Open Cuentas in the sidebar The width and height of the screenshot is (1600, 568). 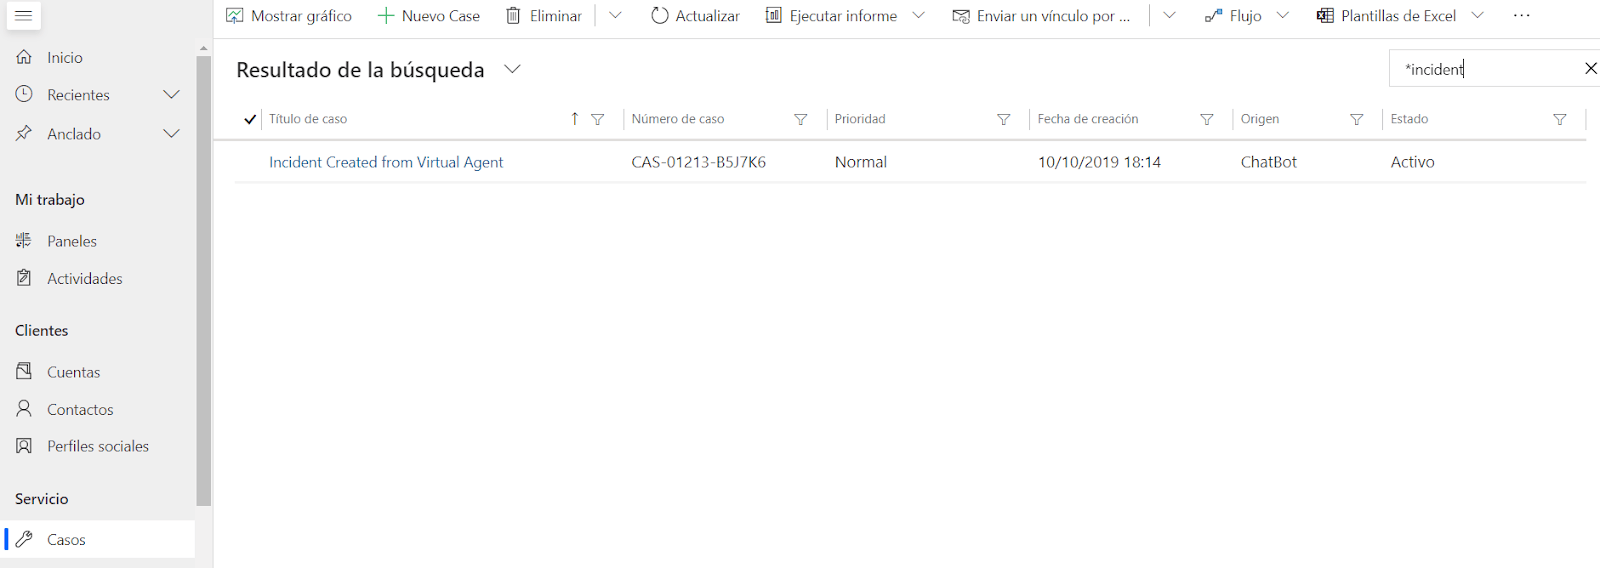(73, 372)
